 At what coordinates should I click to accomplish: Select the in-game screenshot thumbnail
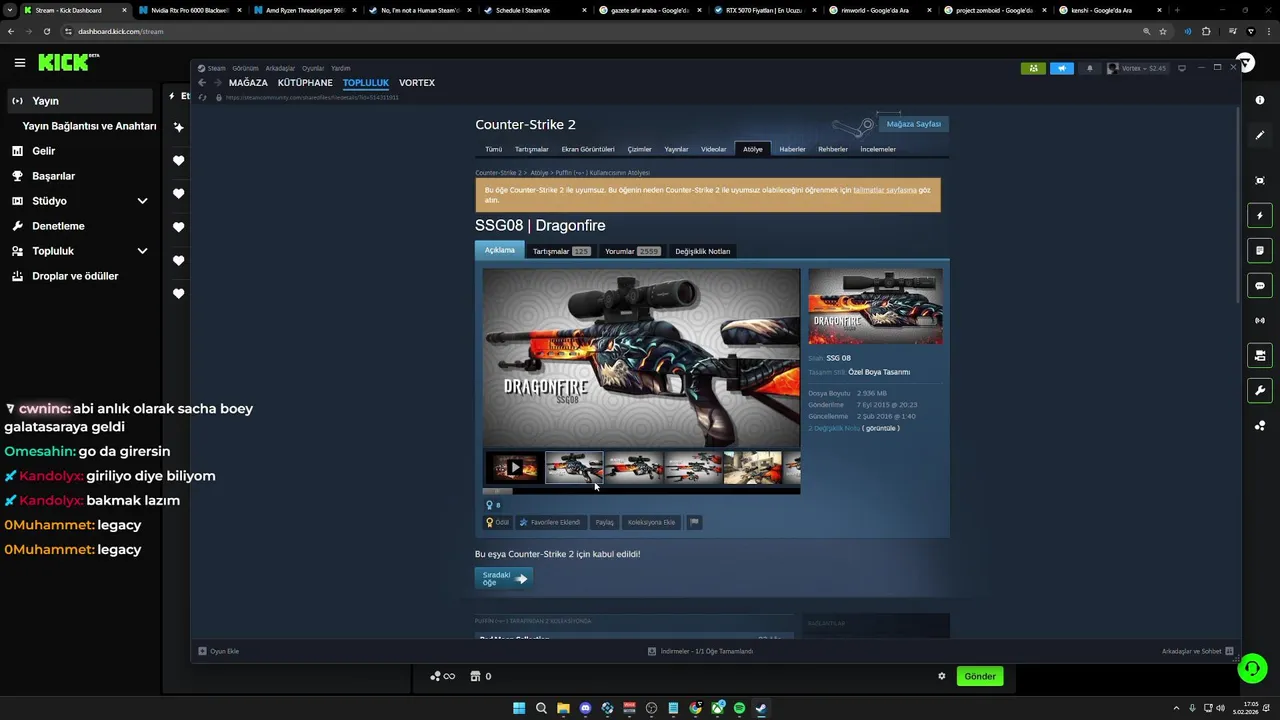pos(752,467)
